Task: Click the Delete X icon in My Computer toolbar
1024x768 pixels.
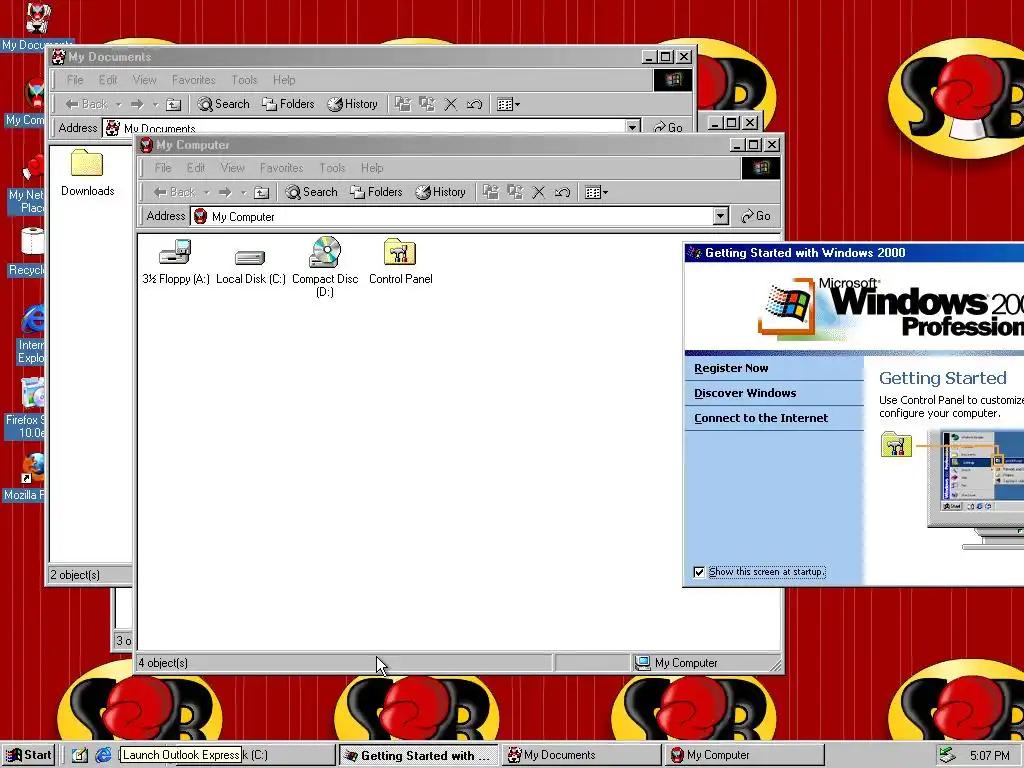Action: [x=539, y=192]
